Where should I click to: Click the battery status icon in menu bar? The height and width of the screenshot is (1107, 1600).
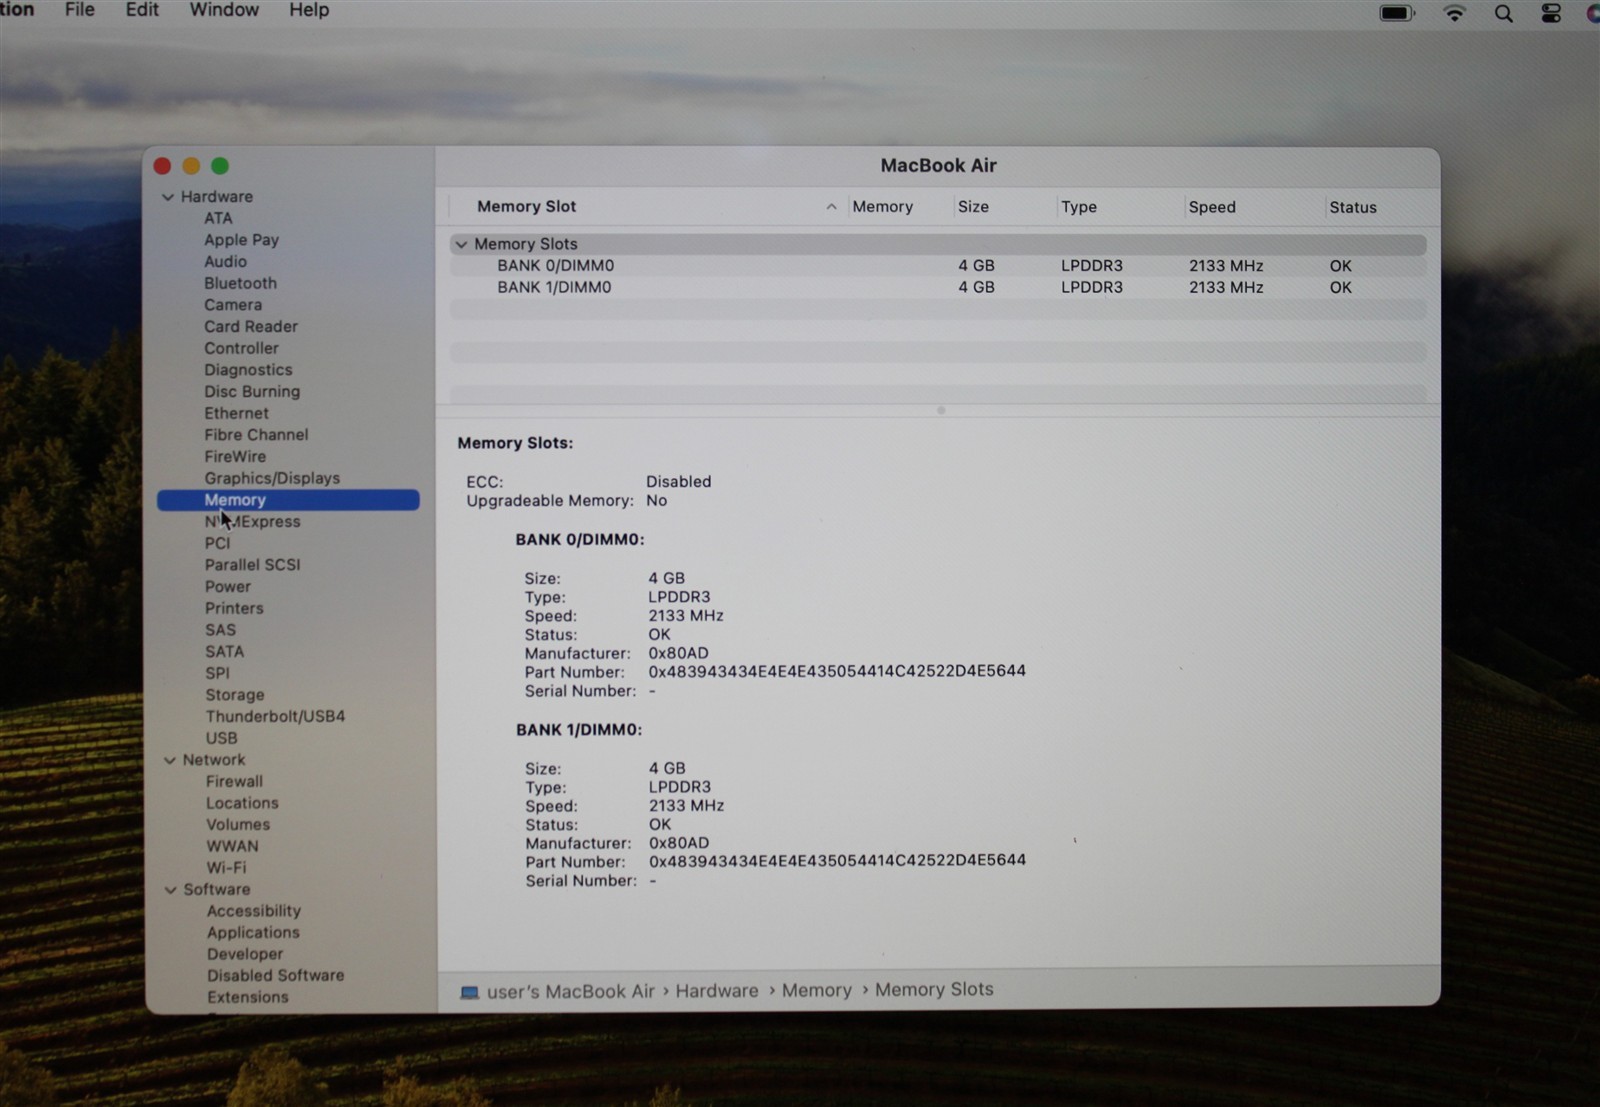1397,13
